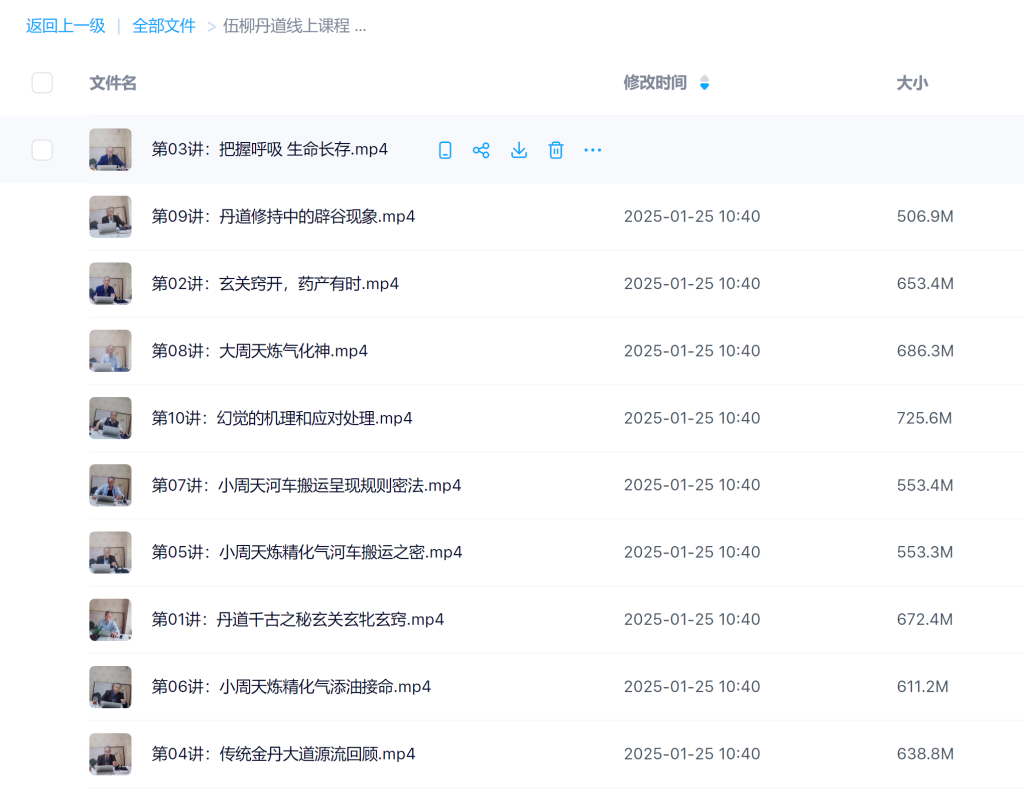Send 第03讲 video to mobile device

click(x=444, y=149)
